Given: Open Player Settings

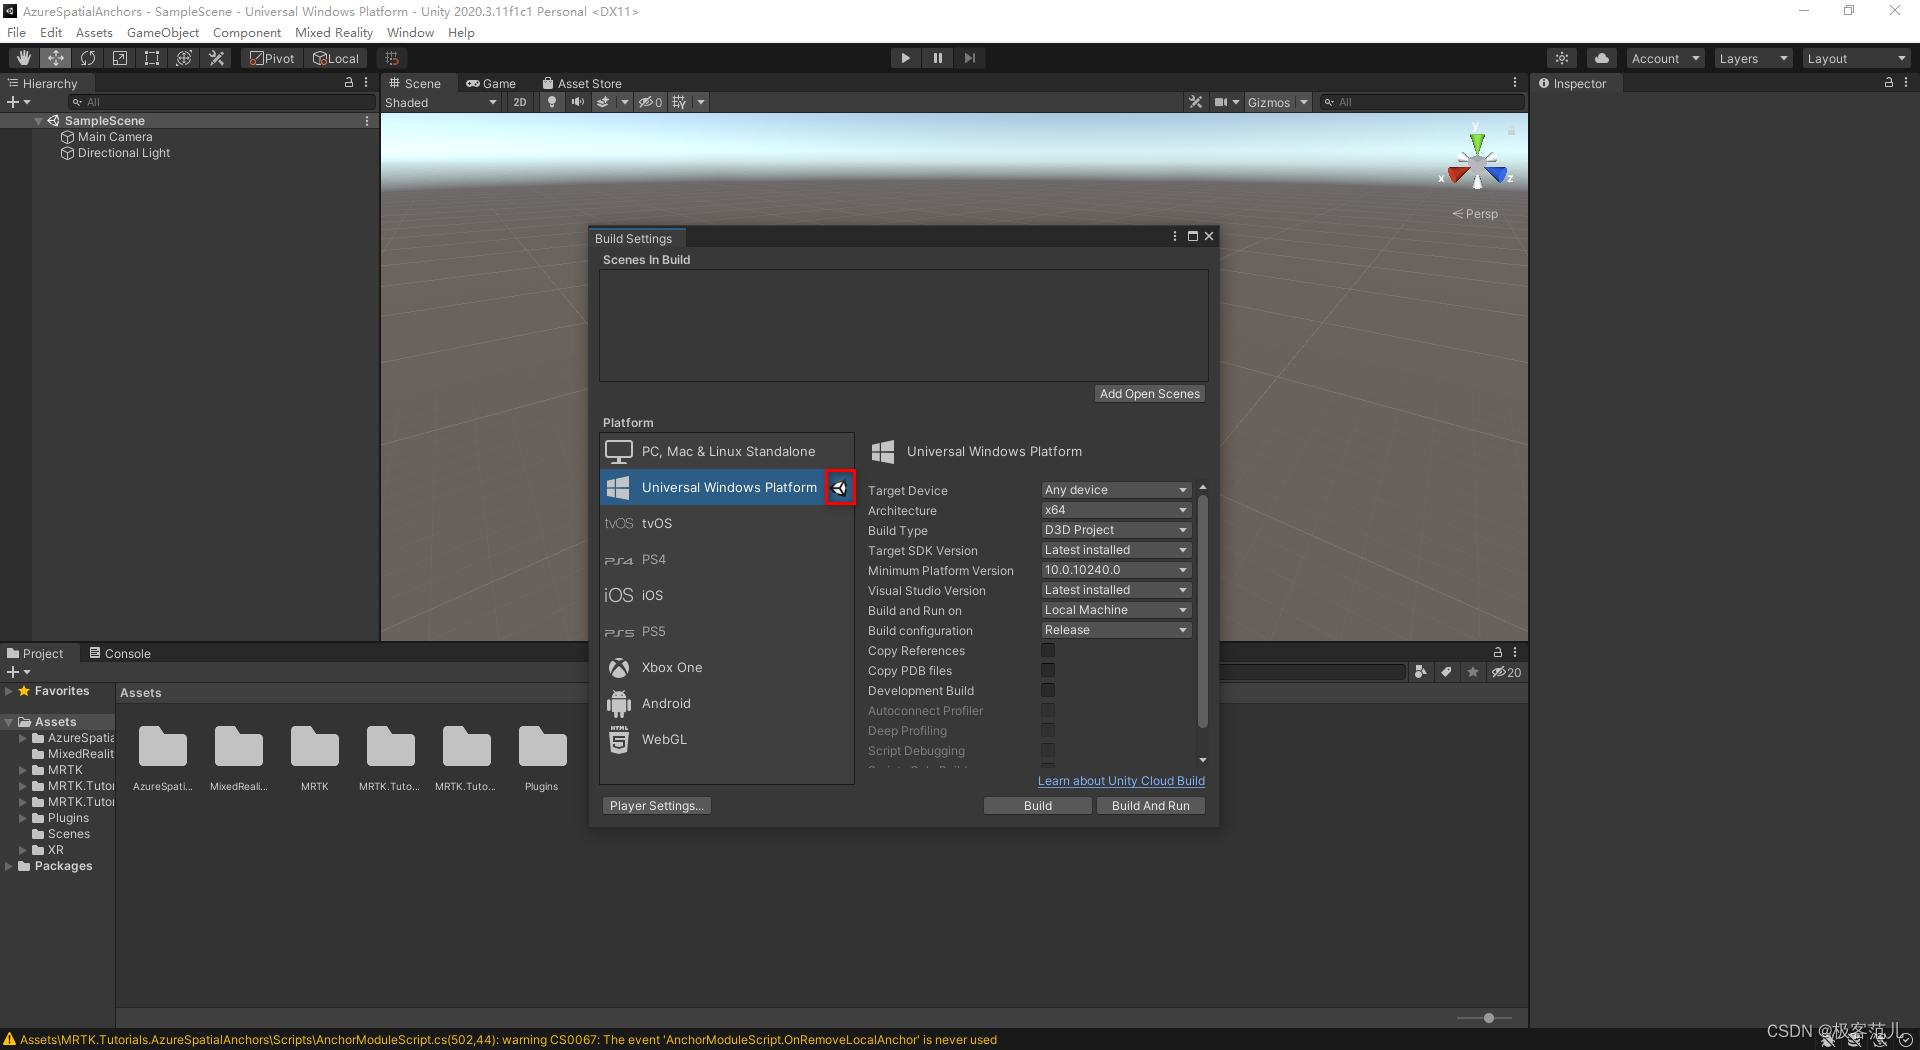Looking at the screenshot, I should 657,806.
